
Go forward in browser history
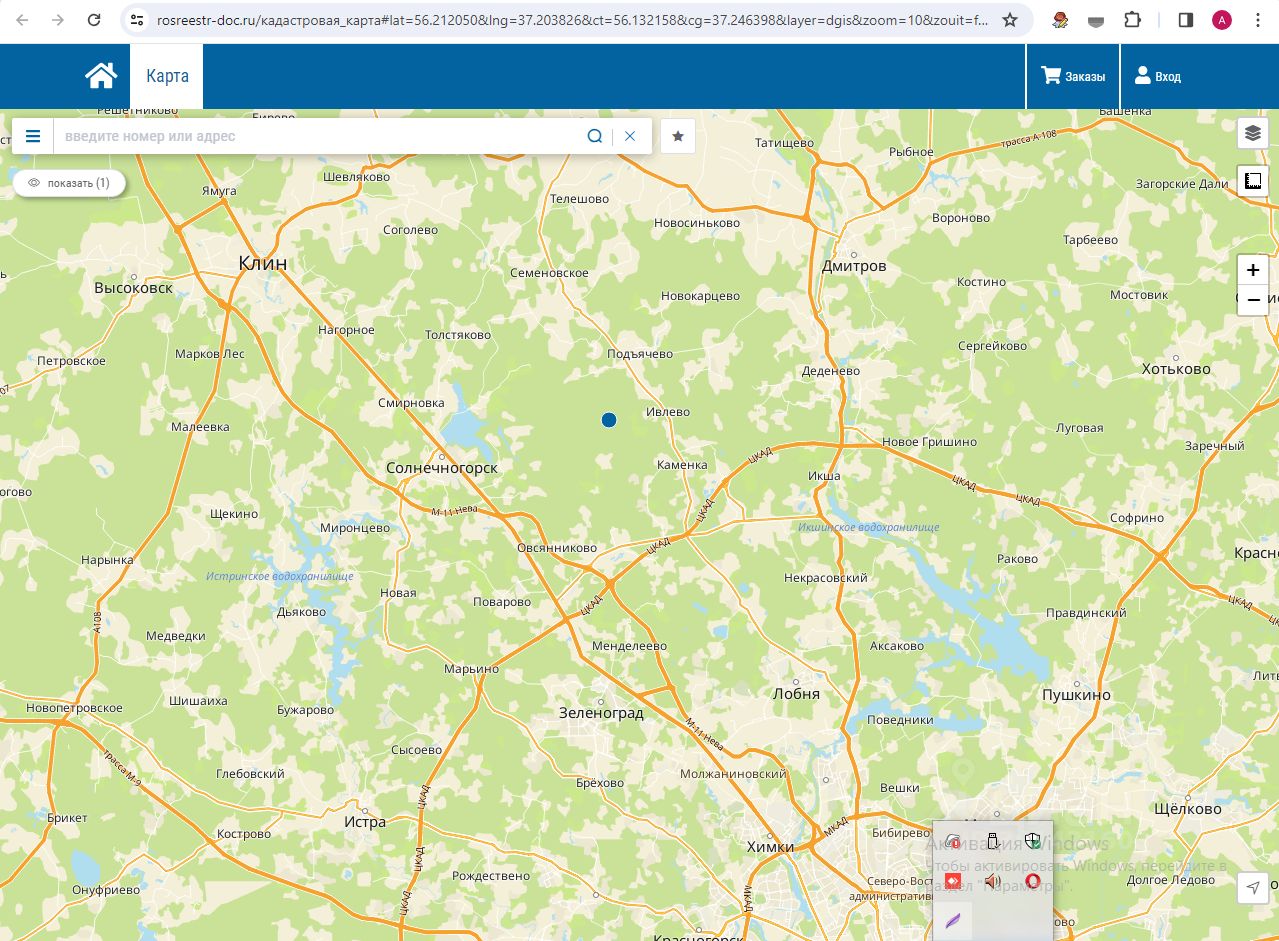(58, 20)
